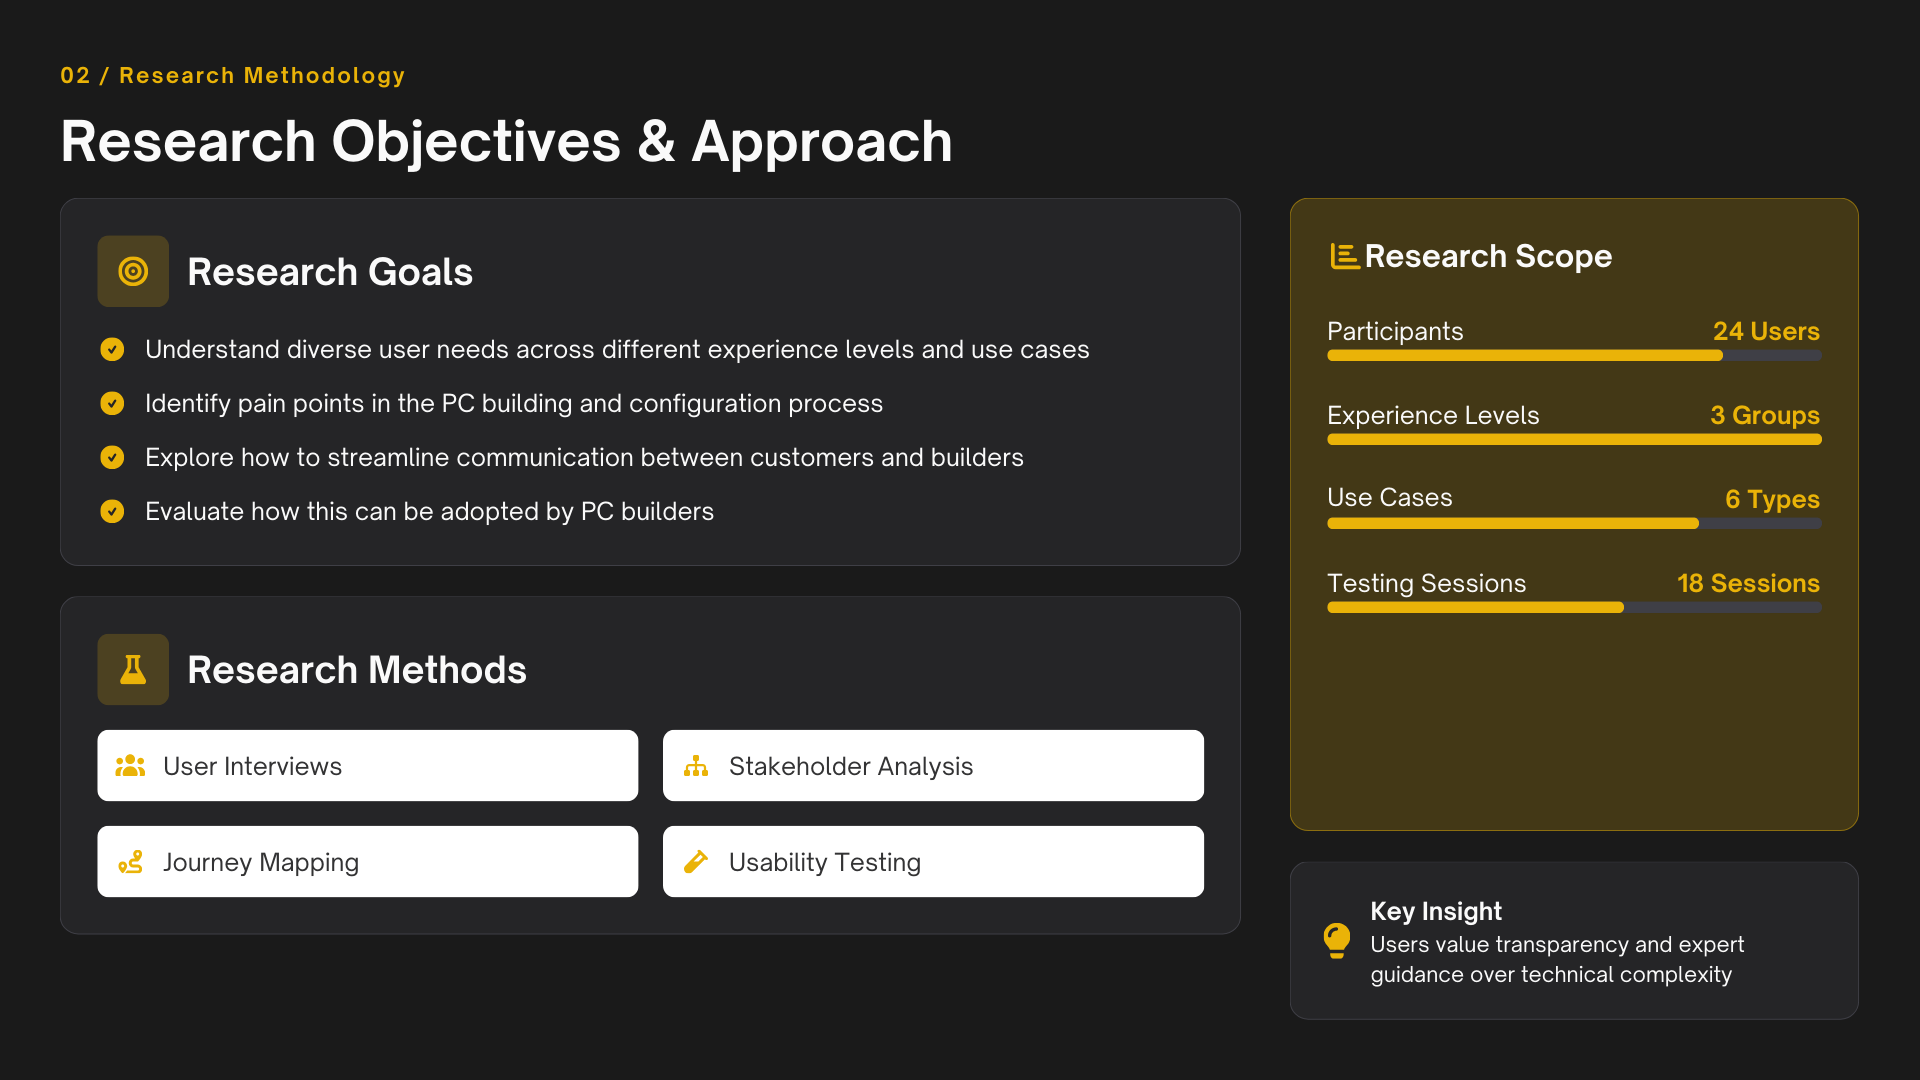
Task: Adjust the Testing Sessions progress bar
Action: [x=1573, y=607]
